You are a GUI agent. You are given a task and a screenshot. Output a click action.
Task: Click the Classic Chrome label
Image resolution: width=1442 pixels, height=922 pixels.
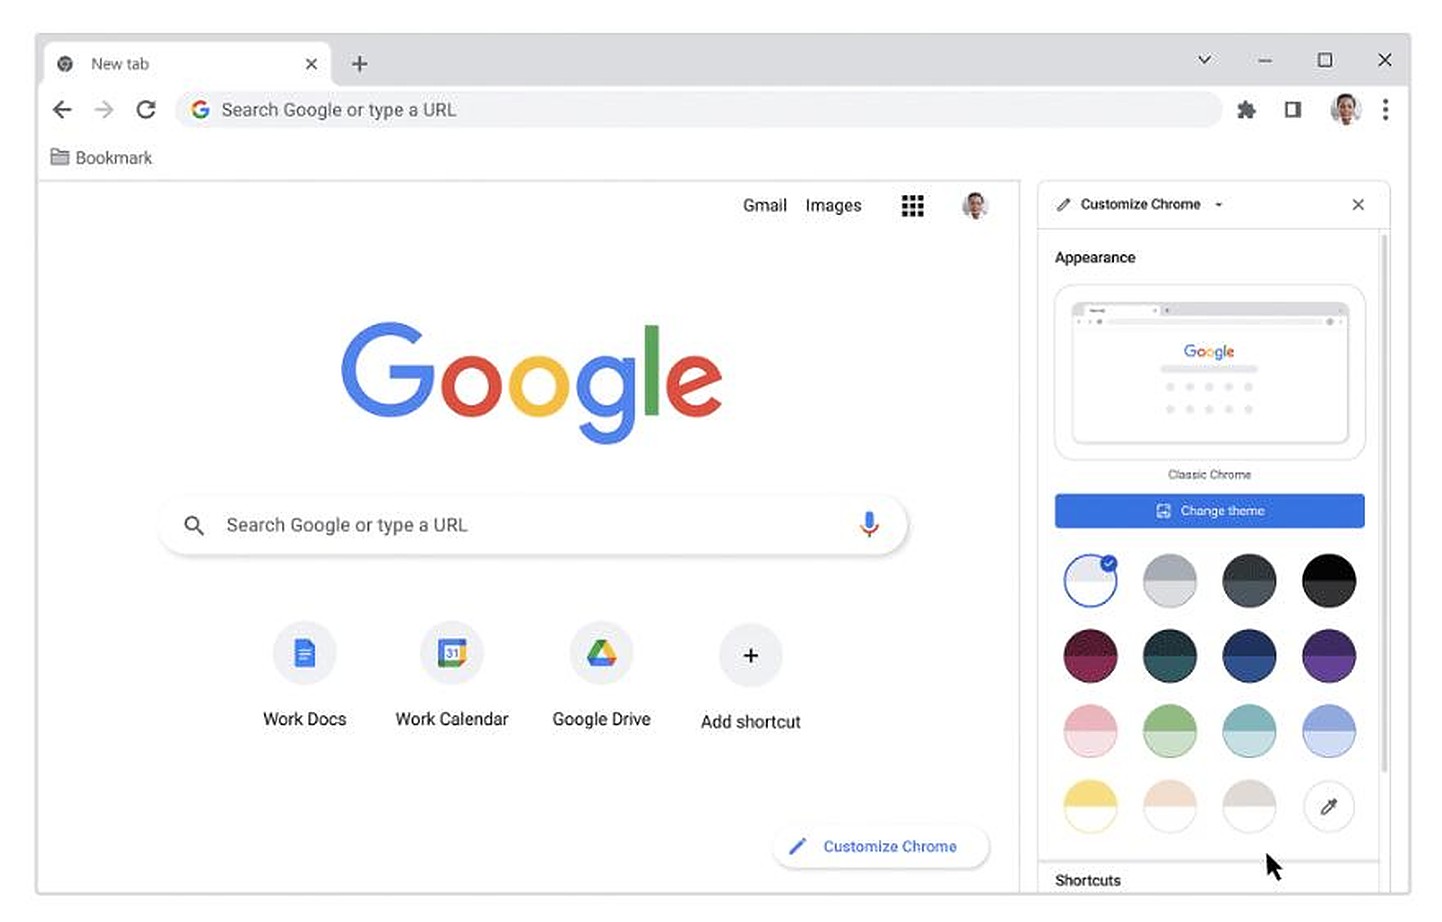(x=1209, y=475)
